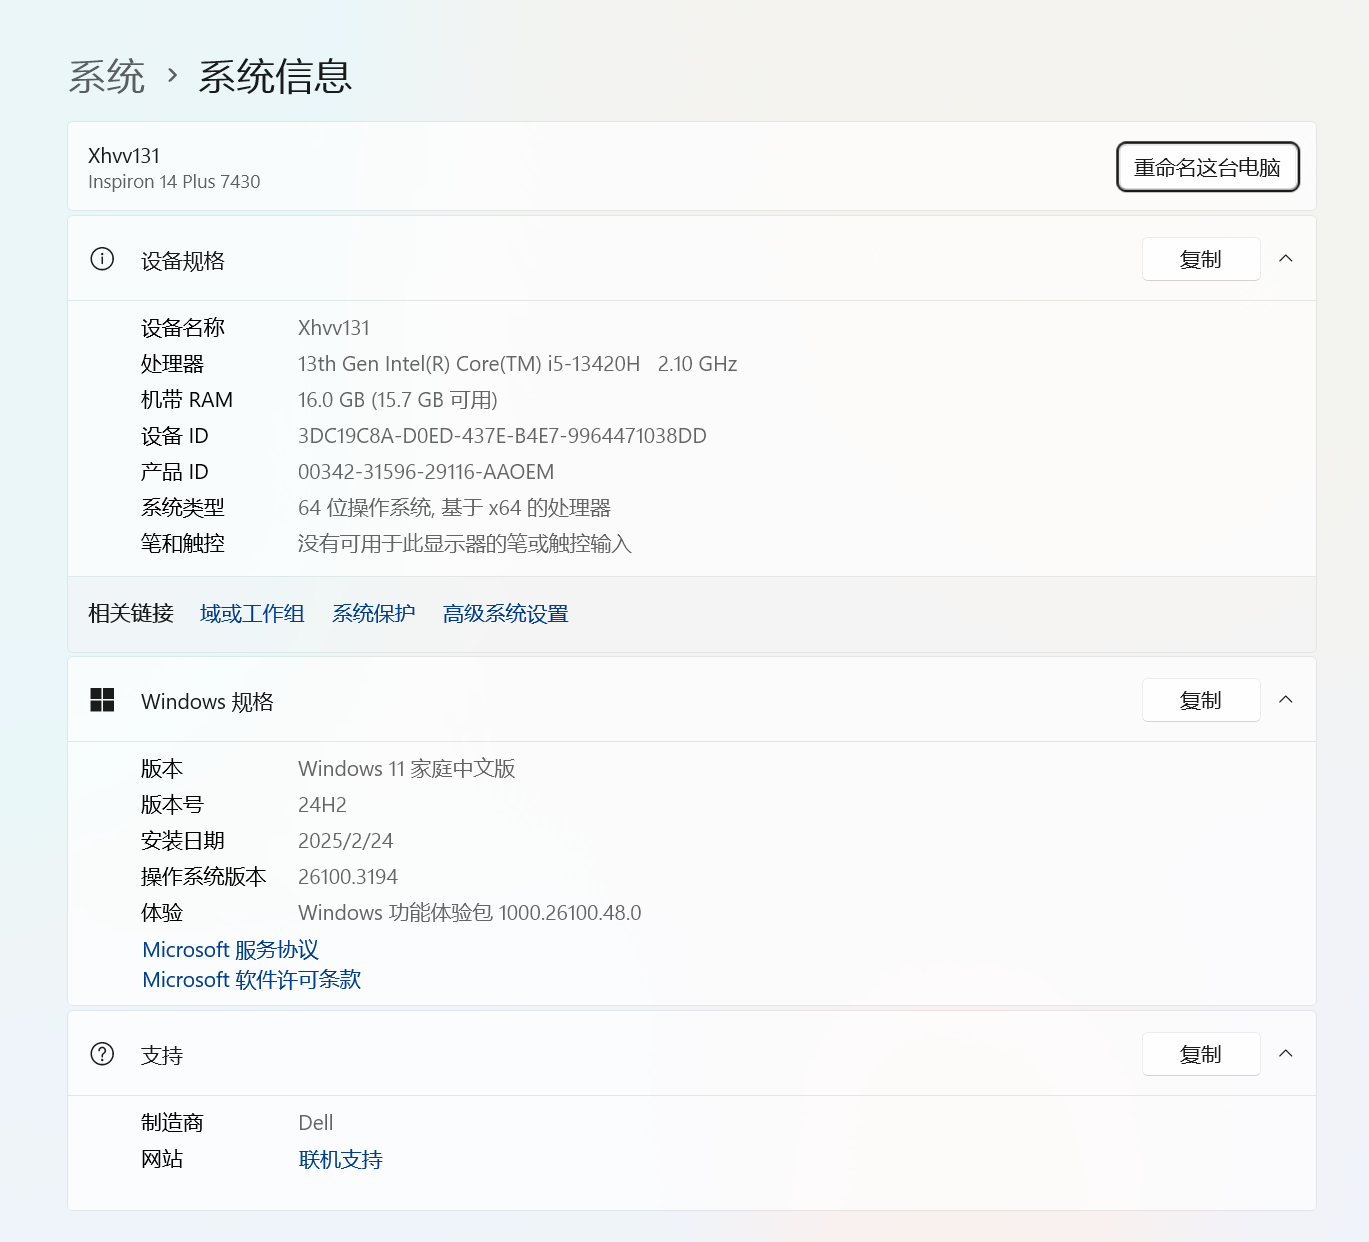Click the Windows 11 家庭中文版 edition value
Screen dimensions: 1369x1242
pos(407,769)
